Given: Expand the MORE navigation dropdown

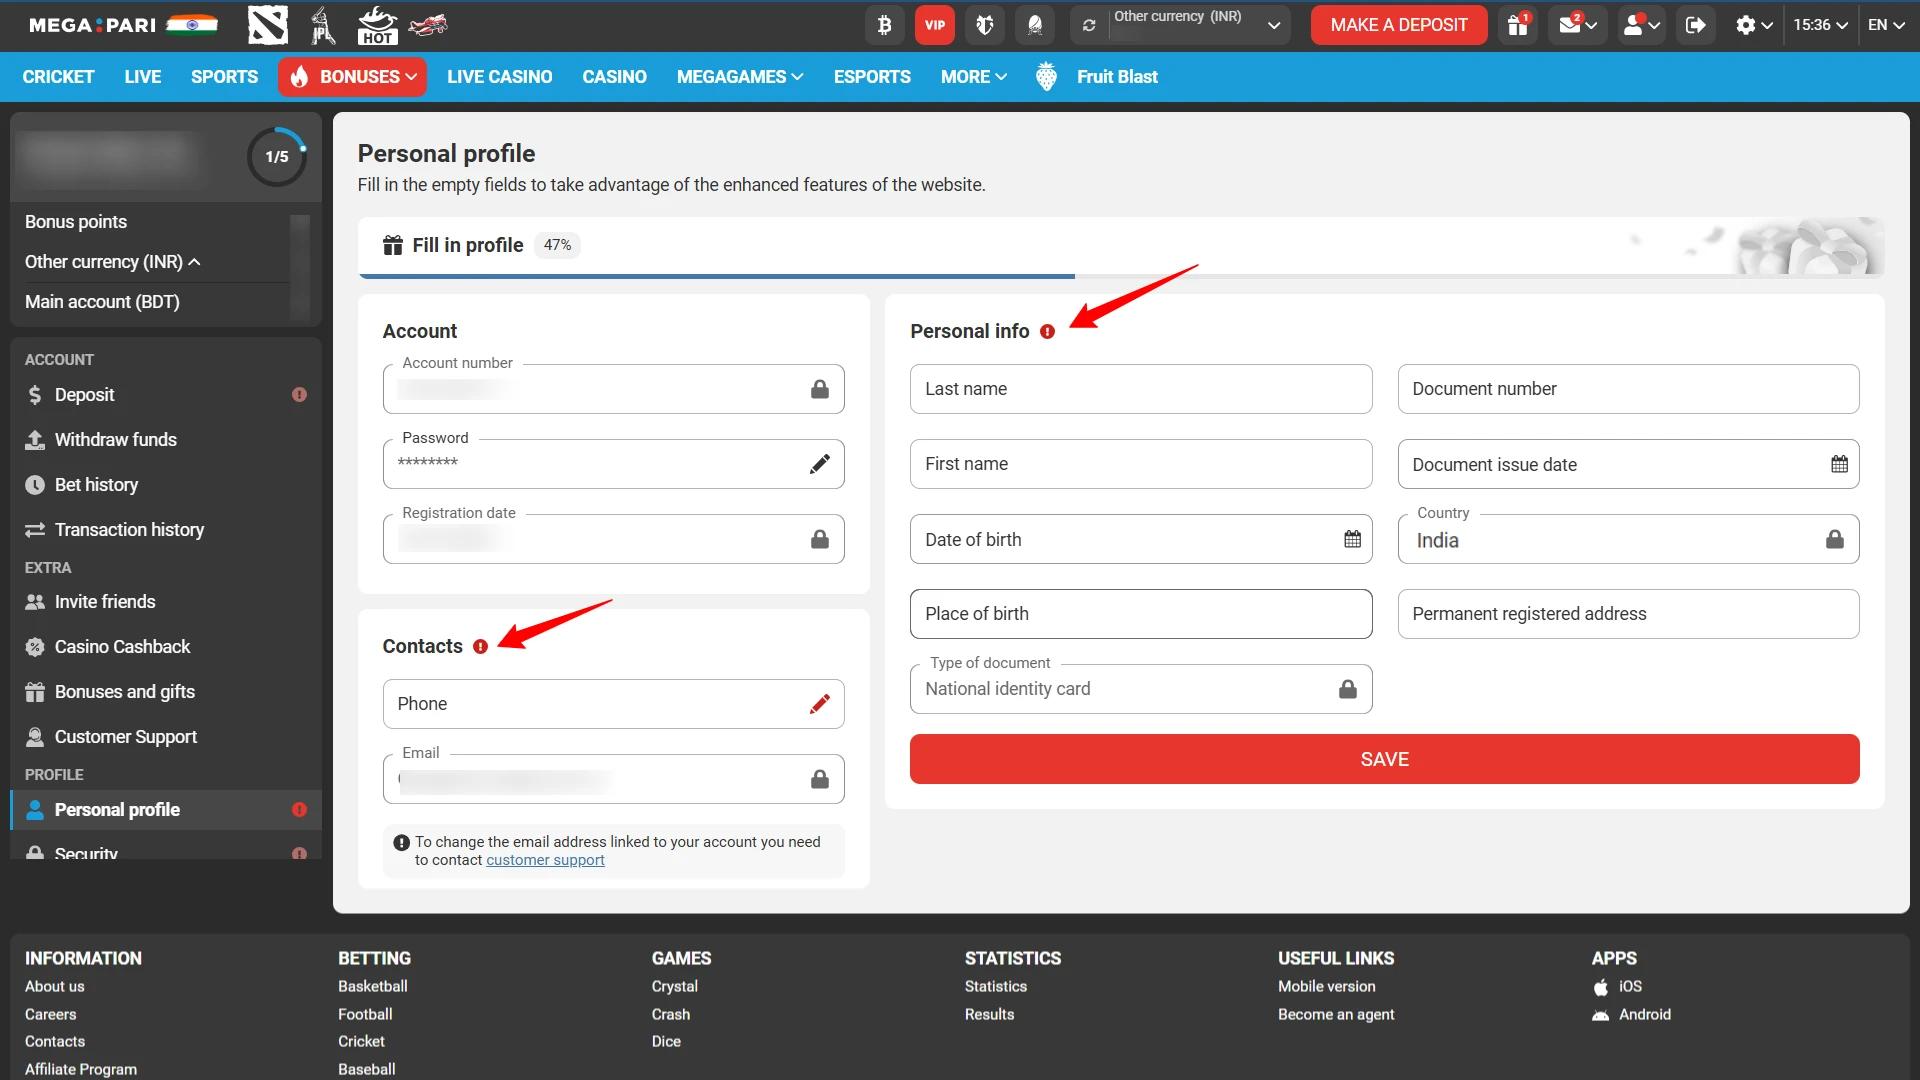Looking at the screenshot, I should [x=972, y=77].
